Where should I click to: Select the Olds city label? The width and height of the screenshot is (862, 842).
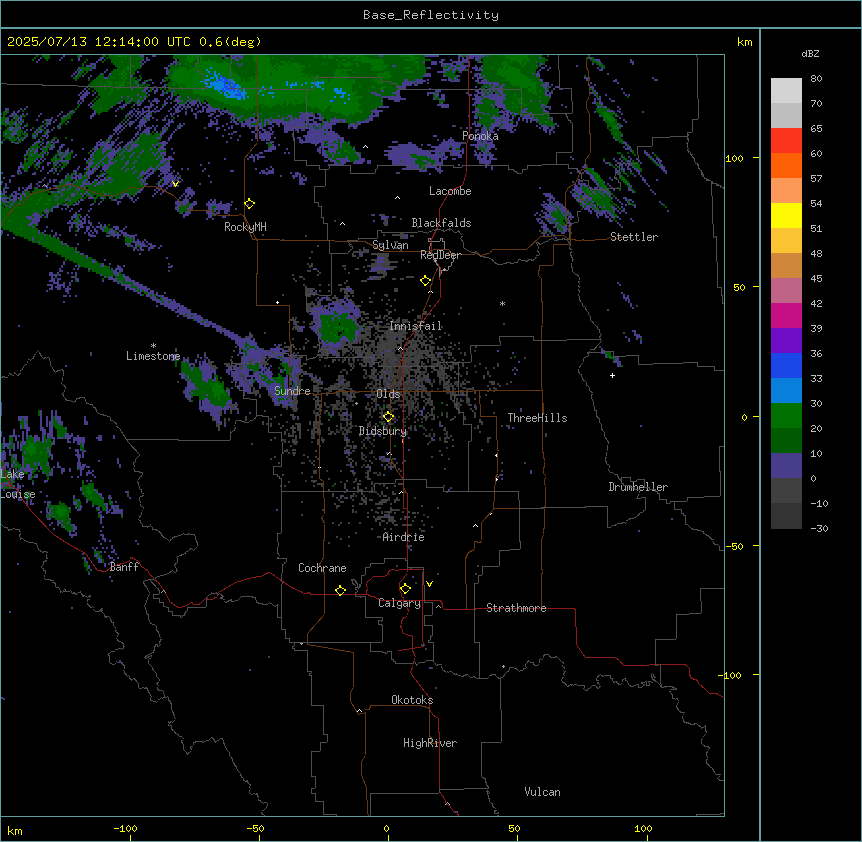click(388, 394)
